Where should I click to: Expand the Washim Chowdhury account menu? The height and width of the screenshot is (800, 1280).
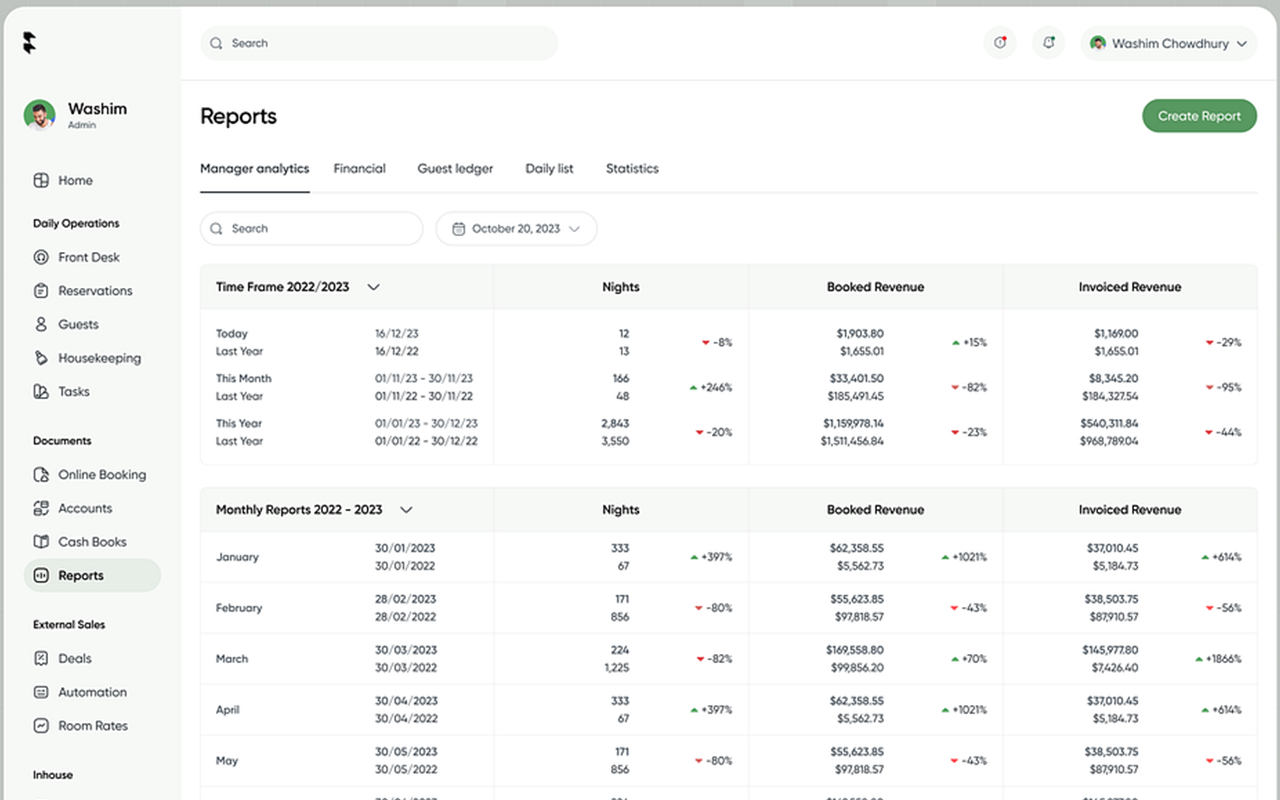[1168, 43]
